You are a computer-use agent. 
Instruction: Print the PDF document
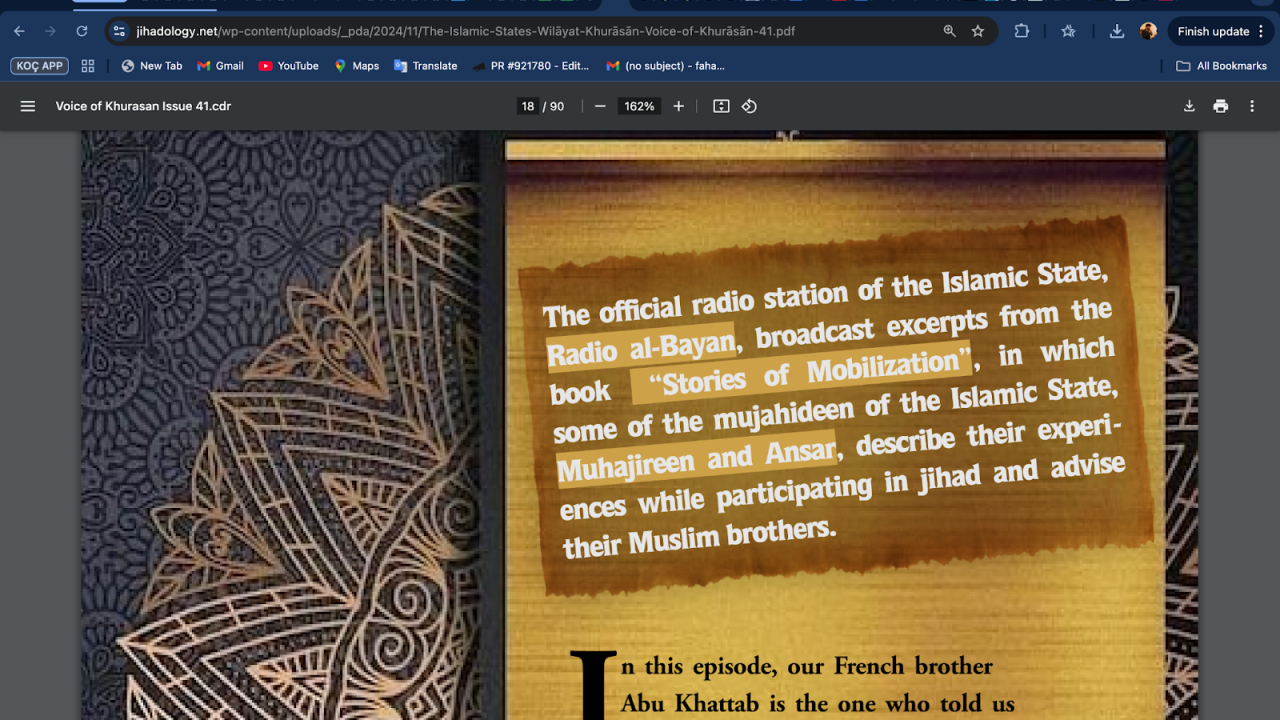coord(1220,106)
